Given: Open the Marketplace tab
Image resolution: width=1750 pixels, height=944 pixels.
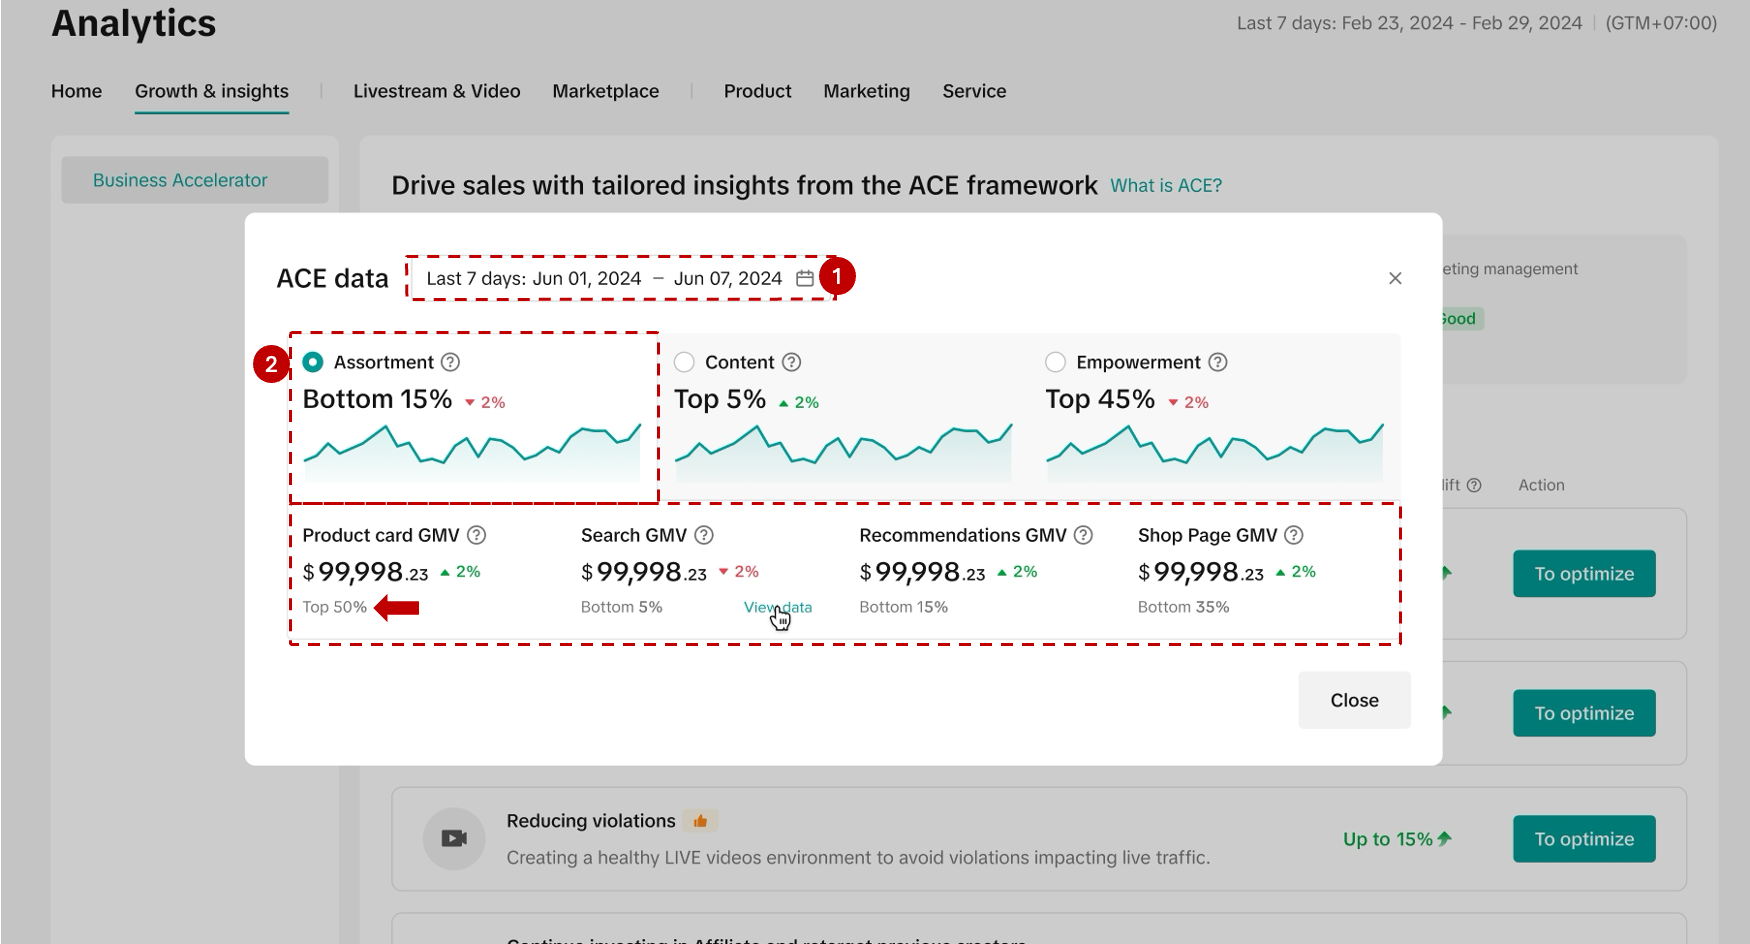Looking at the screenshot, I should tap(605, 91).
